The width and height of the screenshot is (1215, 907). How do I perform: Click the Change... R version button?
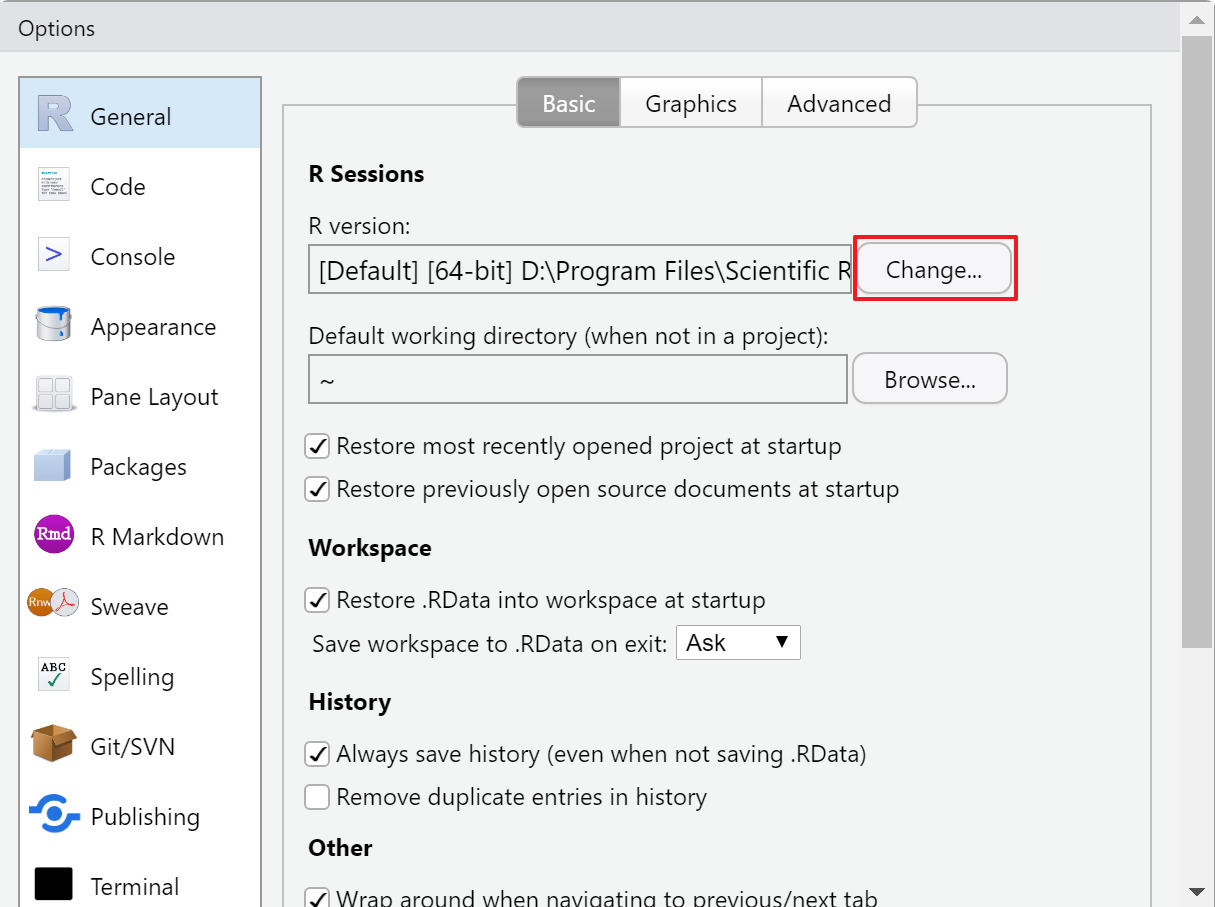coord(934,270)
